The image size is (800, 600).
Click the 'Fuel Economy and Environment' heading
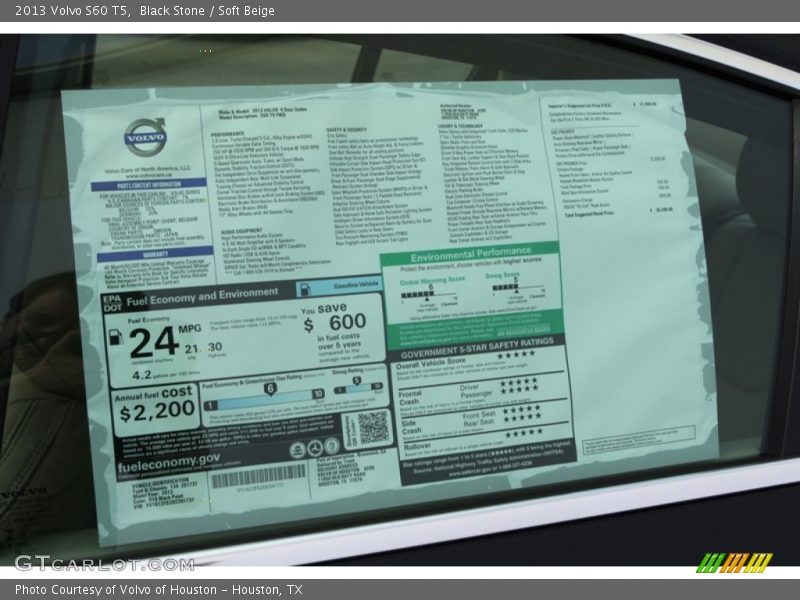203,296
